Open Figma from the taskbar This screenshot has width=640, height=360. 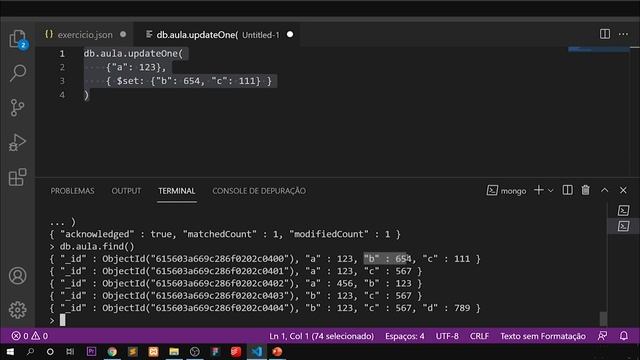click(215, 352)
